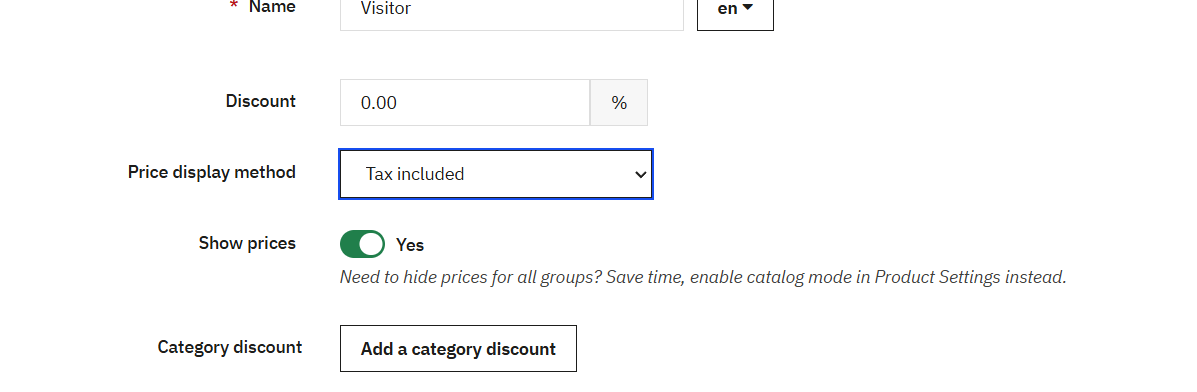The height and width of the screenshot is (392, 1197).
Task: Click the caret triangle next to en
Action: pyautogui.click(x=747, y=8)
